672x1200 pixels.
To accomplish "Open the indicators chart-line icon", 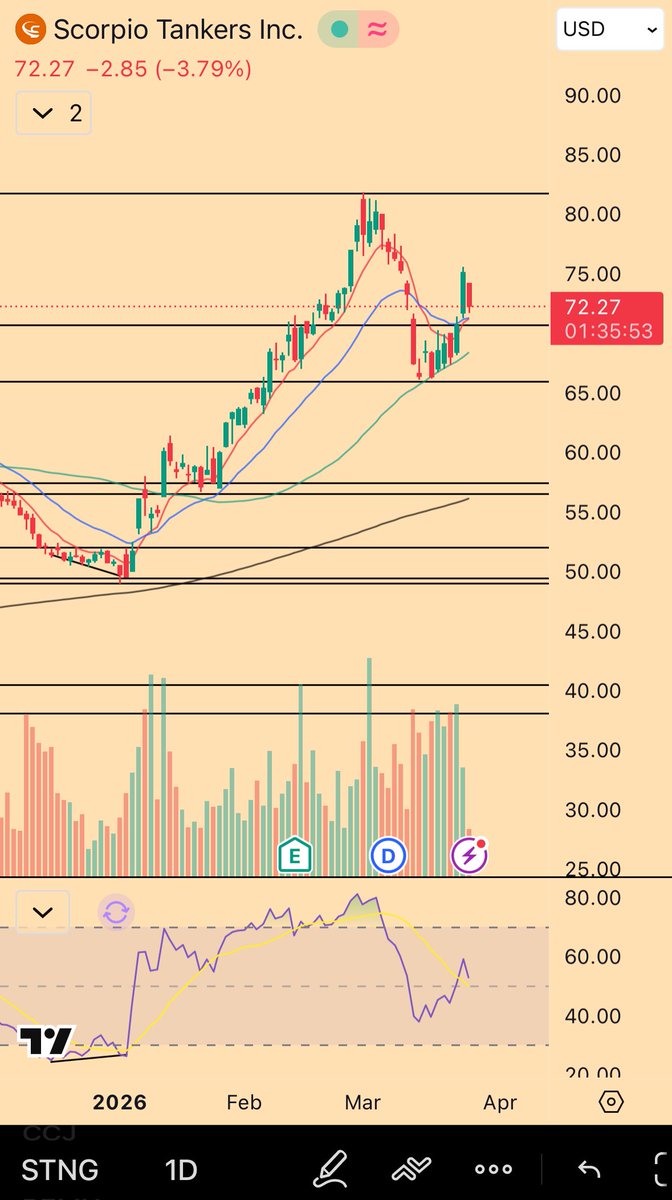I will 411,1168.
